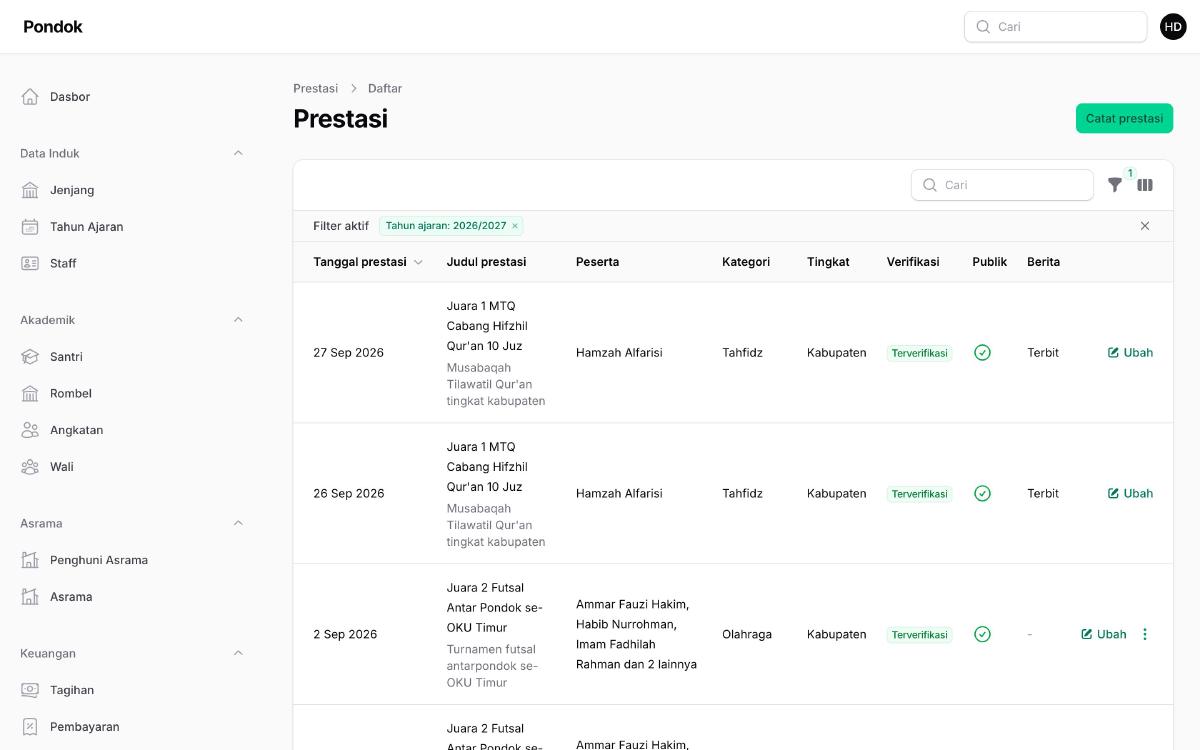Open Rombel menu item

click(x=132, y=393)
